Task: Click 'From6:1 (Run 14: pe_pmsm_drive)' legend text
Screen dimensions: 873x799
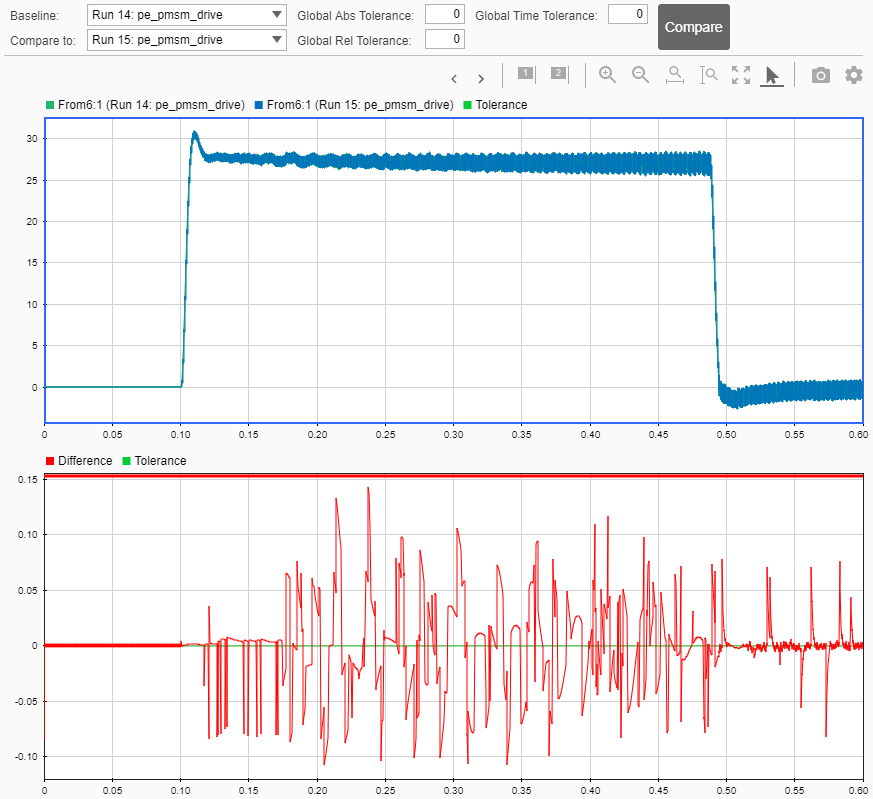Action: (x=151, y=105)
